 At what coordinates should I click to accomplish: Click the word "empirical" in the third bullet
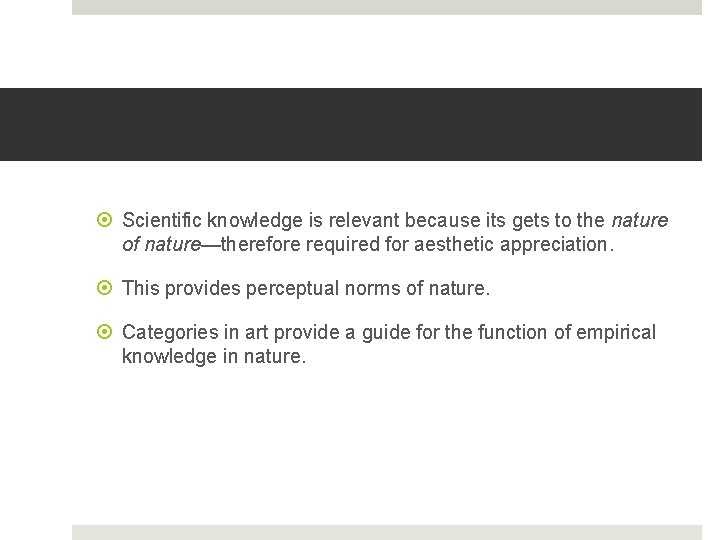point(619,333)
